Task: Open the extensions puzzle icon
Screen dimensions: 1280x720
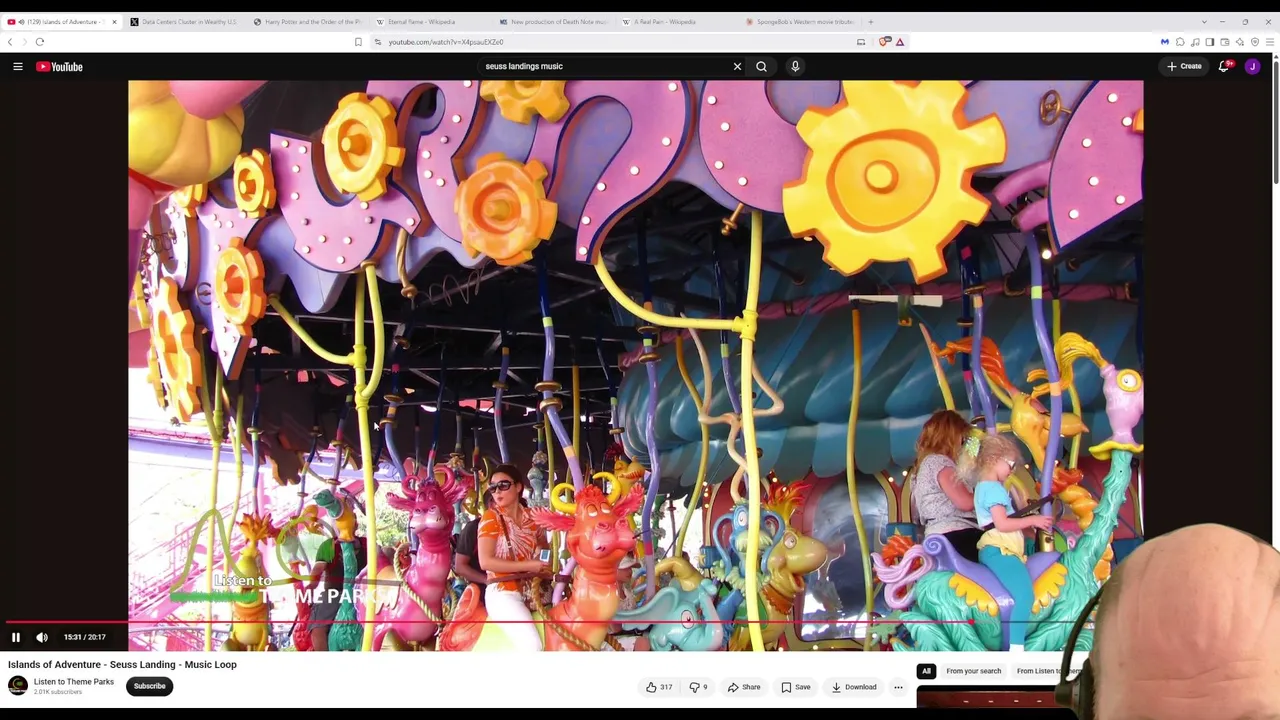Action: [1180, 42]
